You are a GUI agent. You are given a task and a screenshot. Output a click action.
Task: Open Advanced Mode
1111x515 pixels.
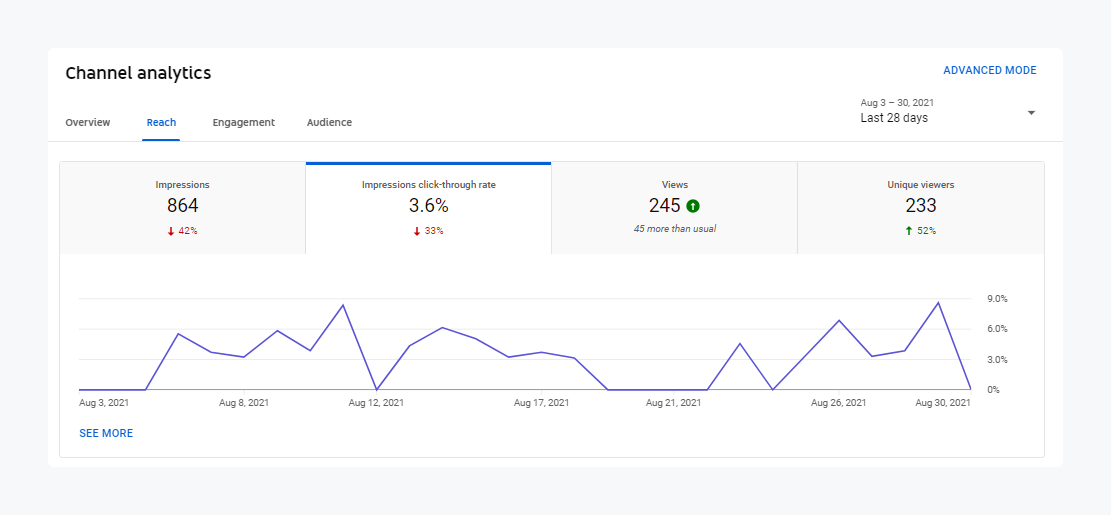989,71
